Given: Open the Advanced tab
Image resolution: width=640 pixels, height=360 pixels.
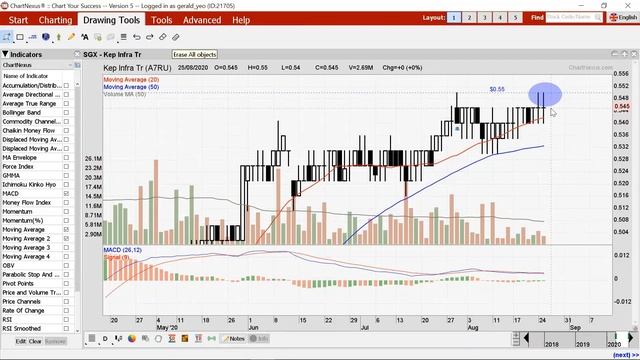Looking at the screenshot, I should (x=202, y=20).
